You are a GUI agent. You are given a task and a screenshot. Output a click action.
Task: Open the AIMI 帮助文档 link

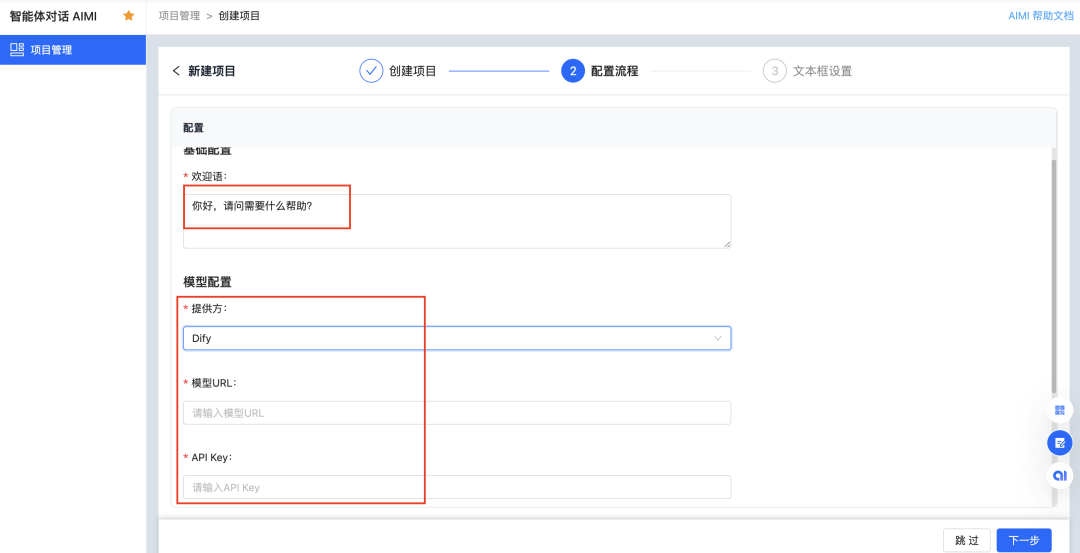click(1041, 15)
